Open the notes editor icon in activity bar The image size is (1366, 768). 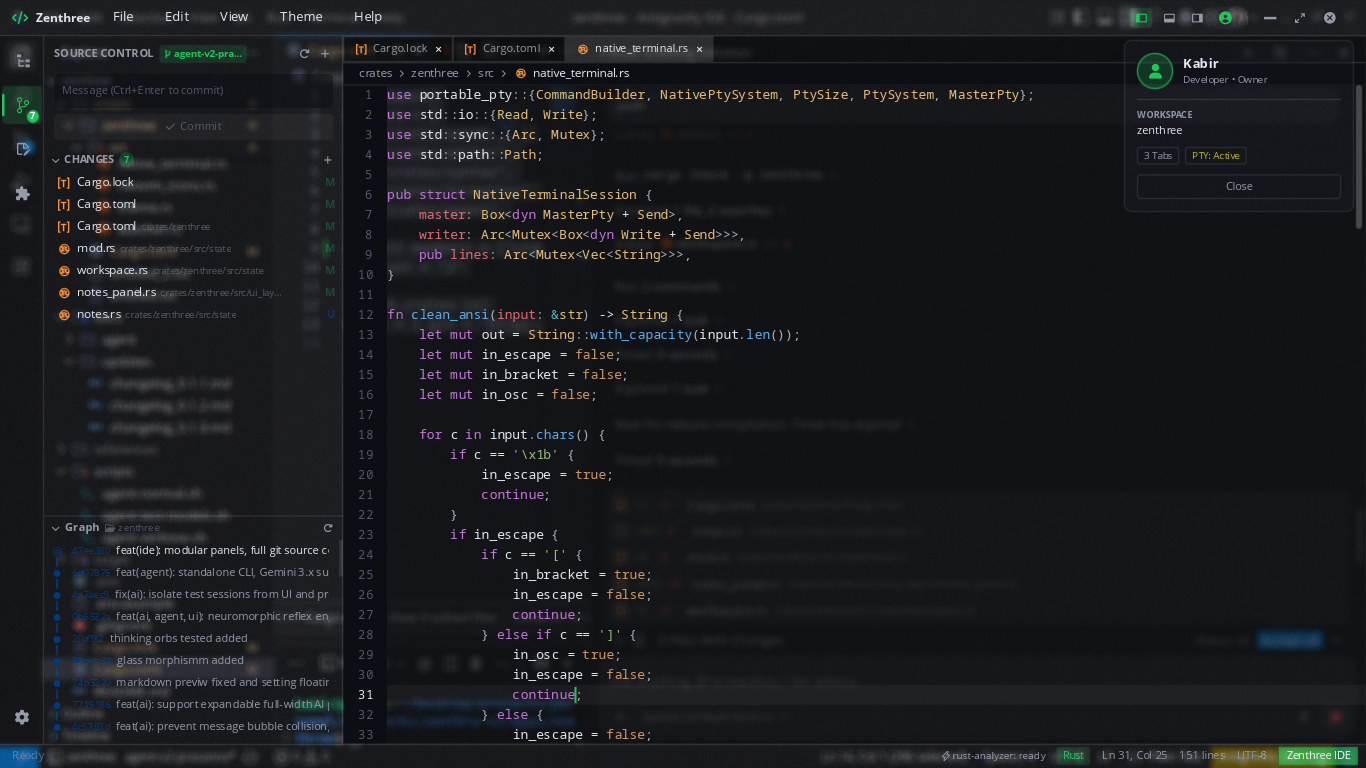[22, 149]
